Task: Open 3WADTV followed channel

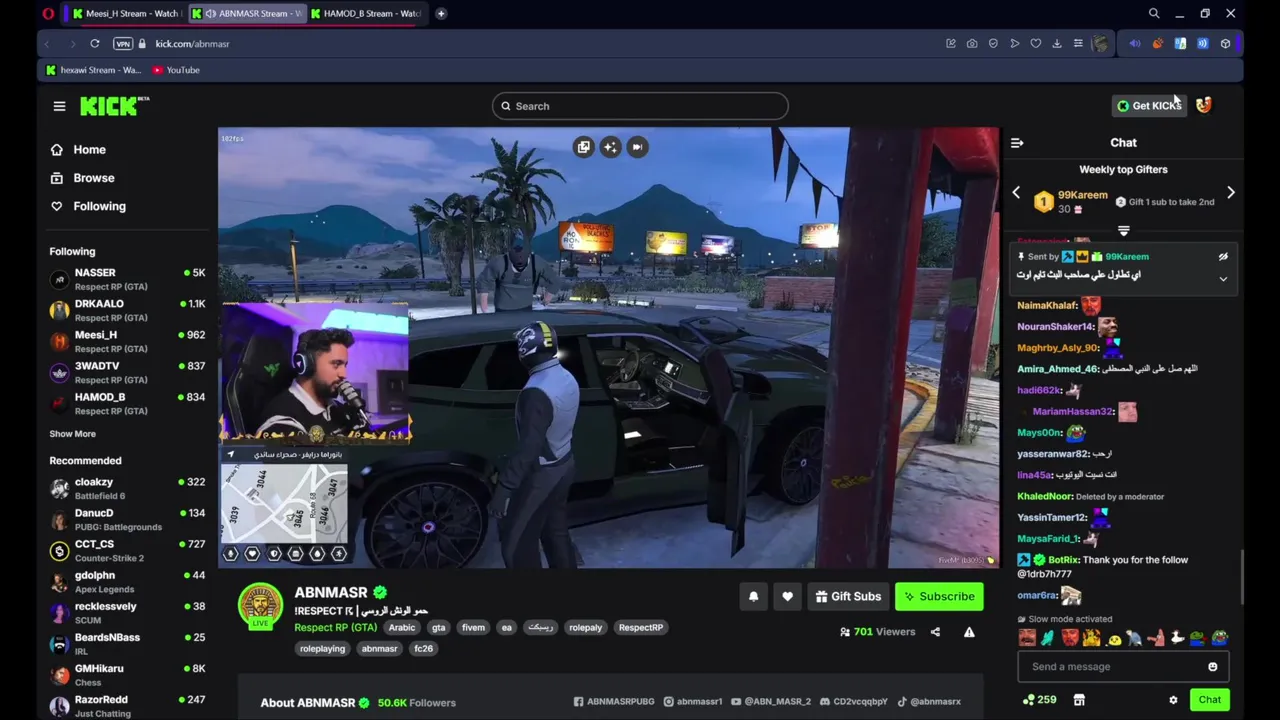Action: tap(127, 372)
